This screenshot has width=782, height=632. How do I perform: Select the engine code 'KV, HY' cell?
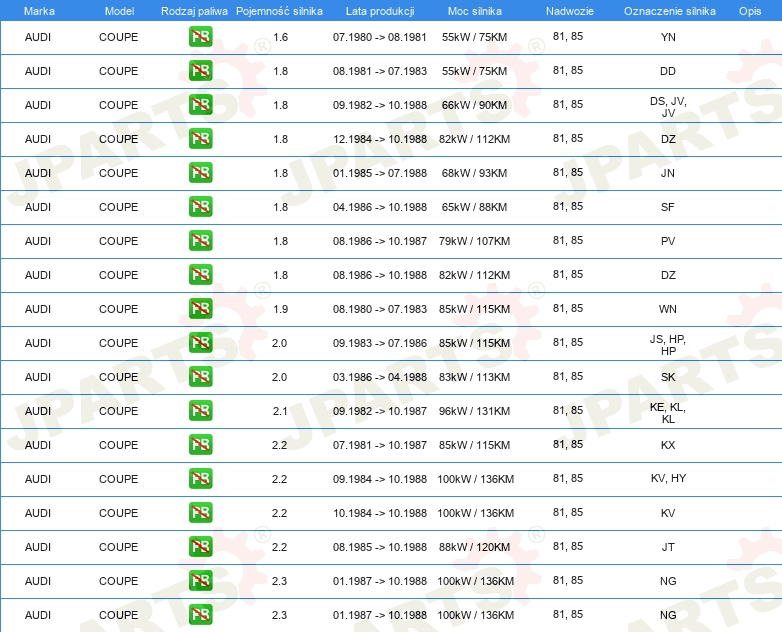[668, 478]
